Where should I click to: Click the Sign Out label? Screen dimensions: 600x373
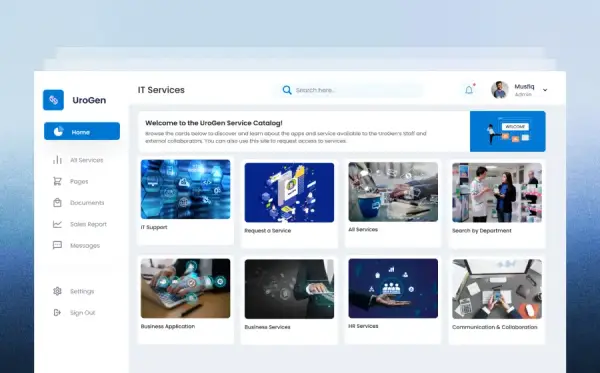(83, 313)
